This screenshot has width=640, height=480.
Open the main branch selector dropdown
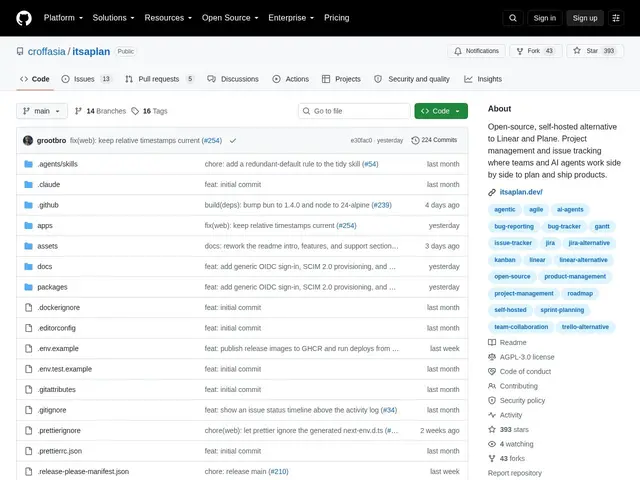point(42,111)
